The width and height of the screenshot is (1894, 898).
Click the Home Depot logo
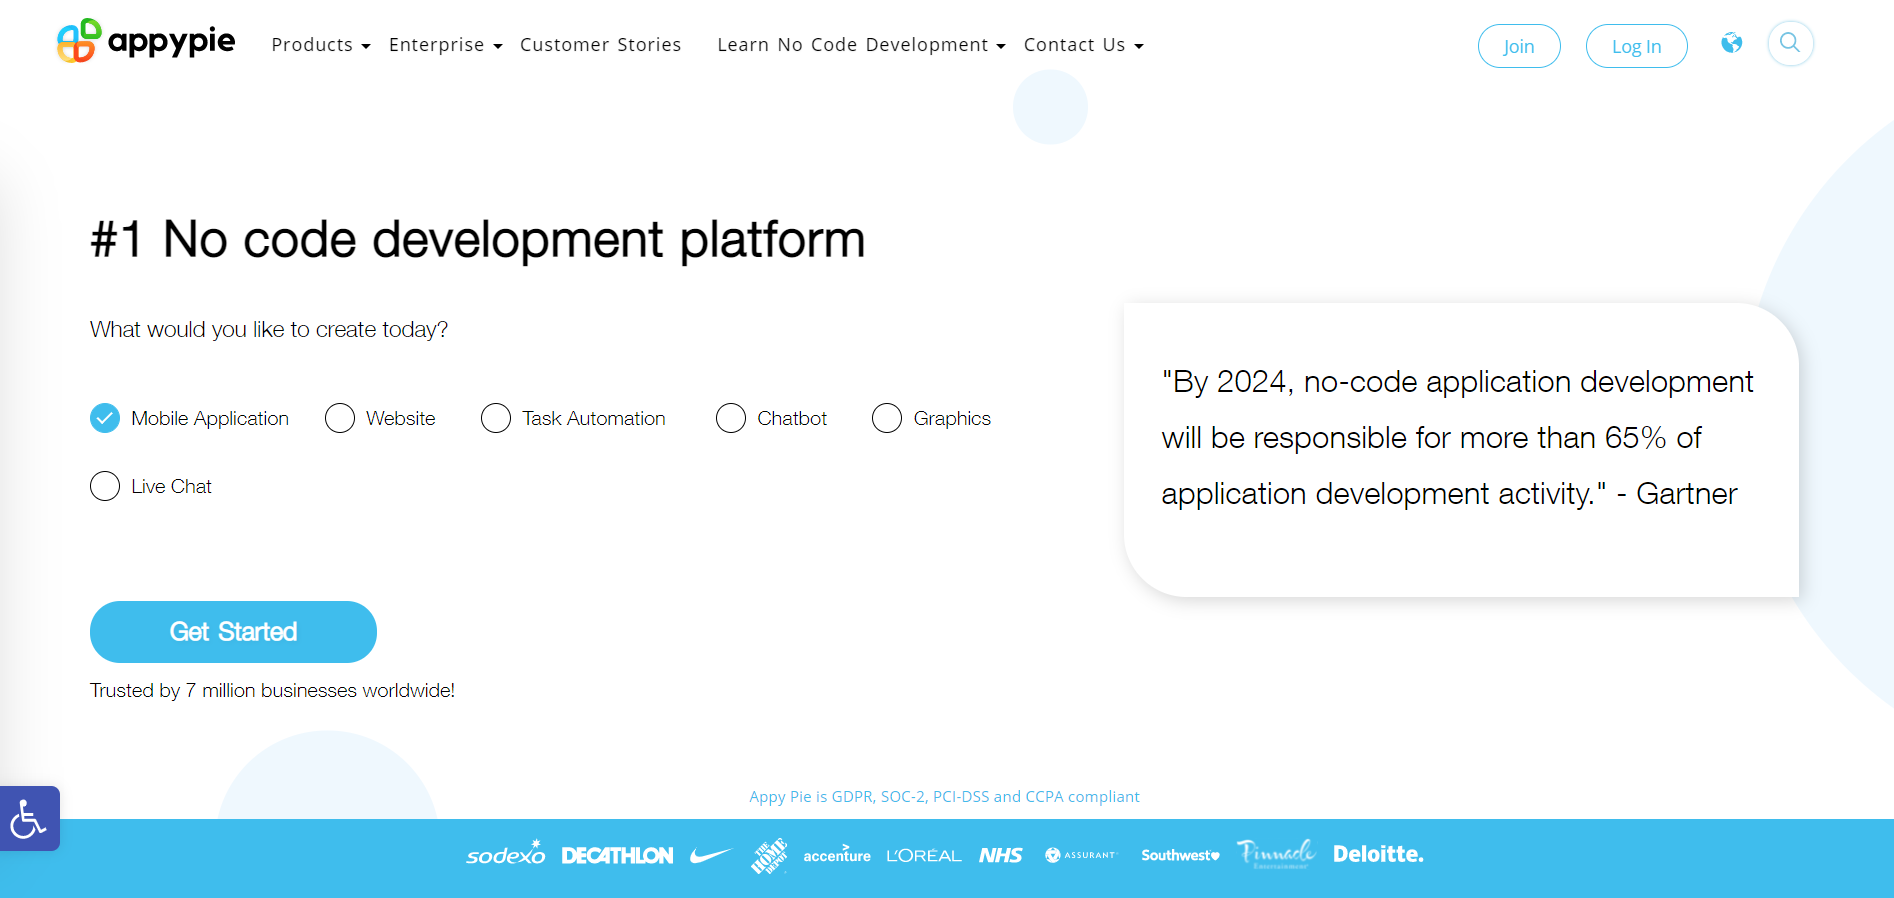pyautogui.click(x=769, y=856)
